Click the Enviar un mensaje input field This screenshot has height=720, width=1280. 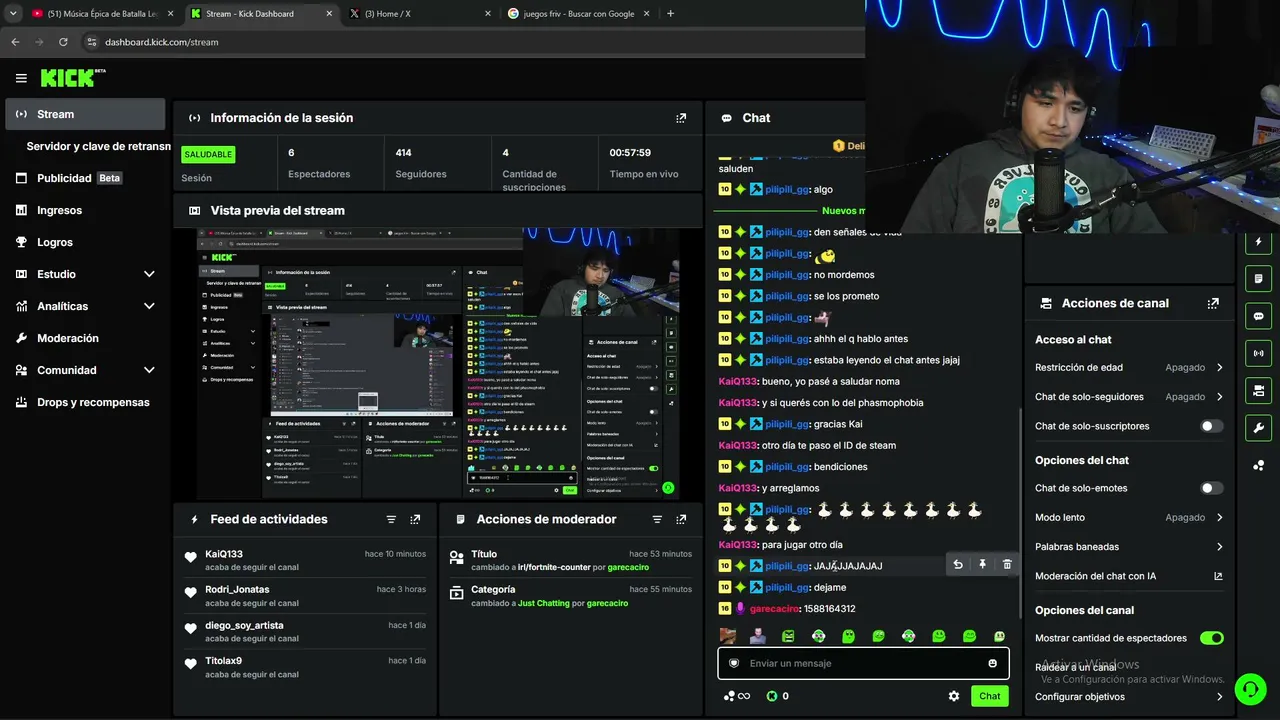point(863,663)
